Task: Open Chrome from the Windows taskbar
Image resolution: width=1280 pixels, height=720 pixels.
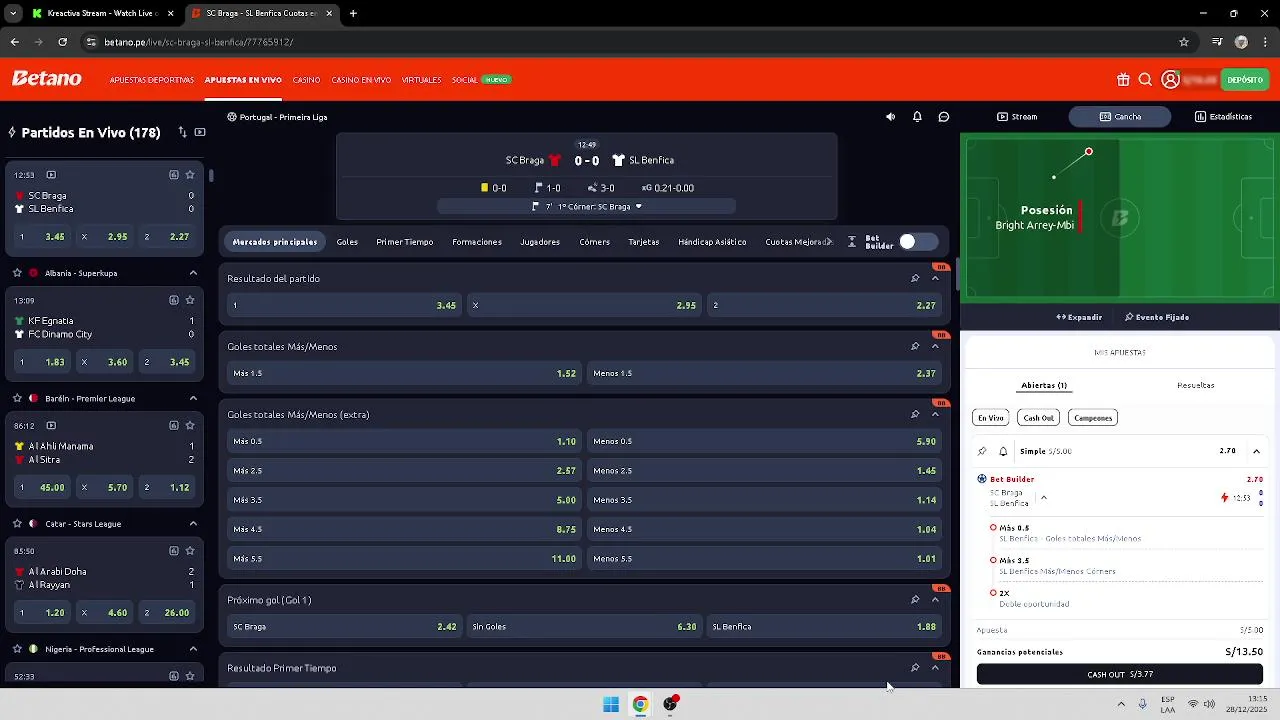Action: [640, 705]
